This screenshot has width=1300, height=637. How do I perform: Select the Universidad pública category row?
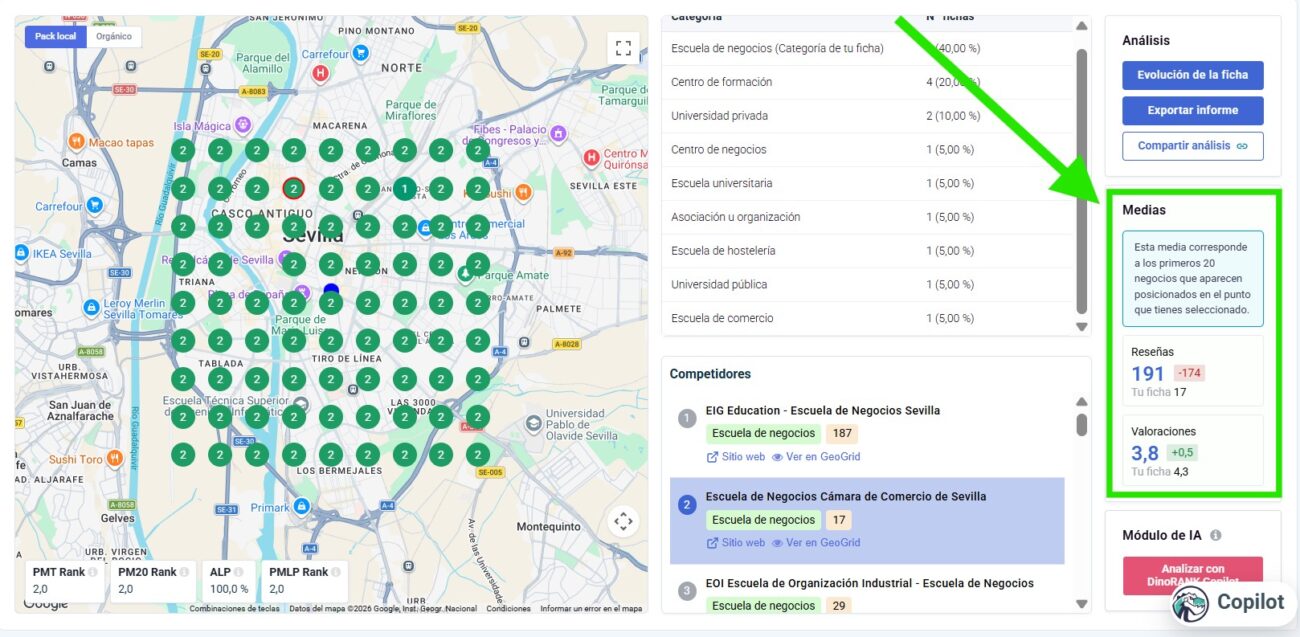867,285
